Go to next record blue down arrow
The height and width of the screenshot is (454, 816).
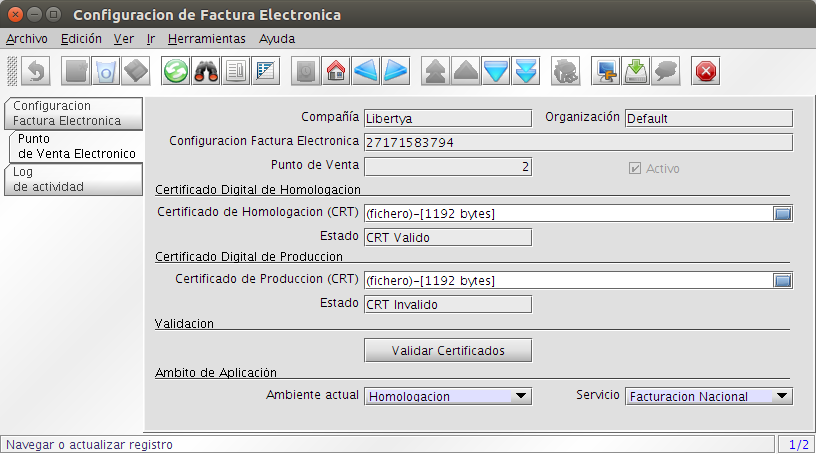tap(496, 71)
